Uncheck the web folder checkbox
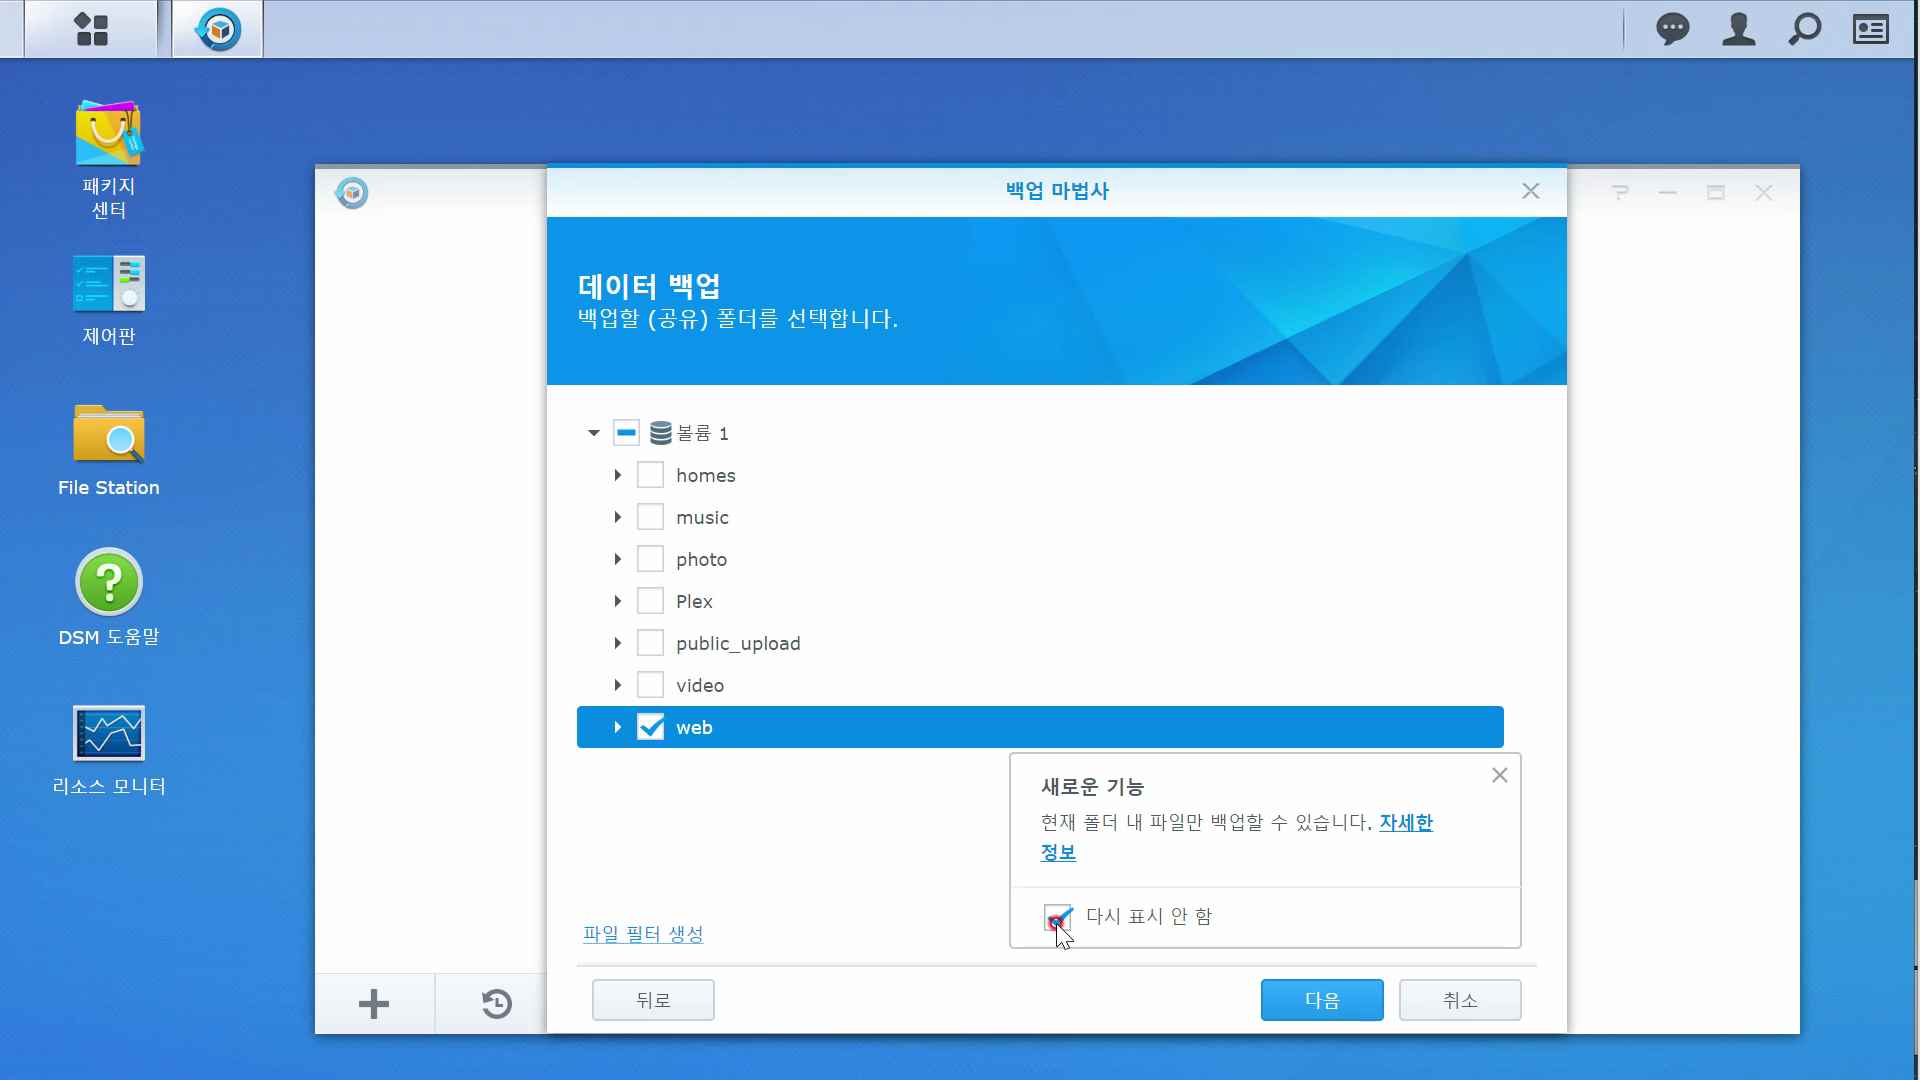This screenshot has height=1080, width=1920. coord(650,727)
